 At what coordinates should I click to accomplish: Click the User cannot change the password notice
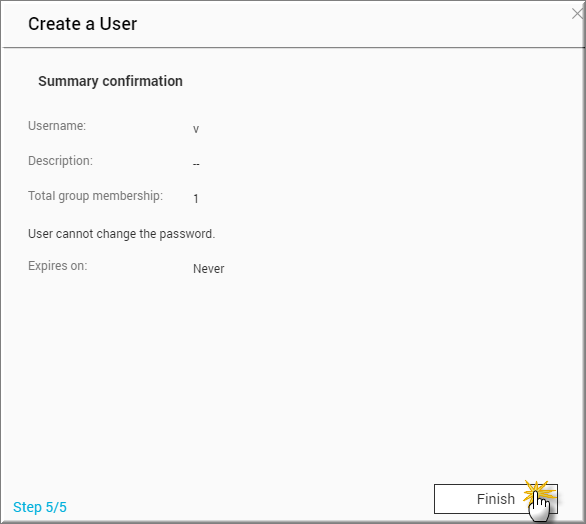121,234
